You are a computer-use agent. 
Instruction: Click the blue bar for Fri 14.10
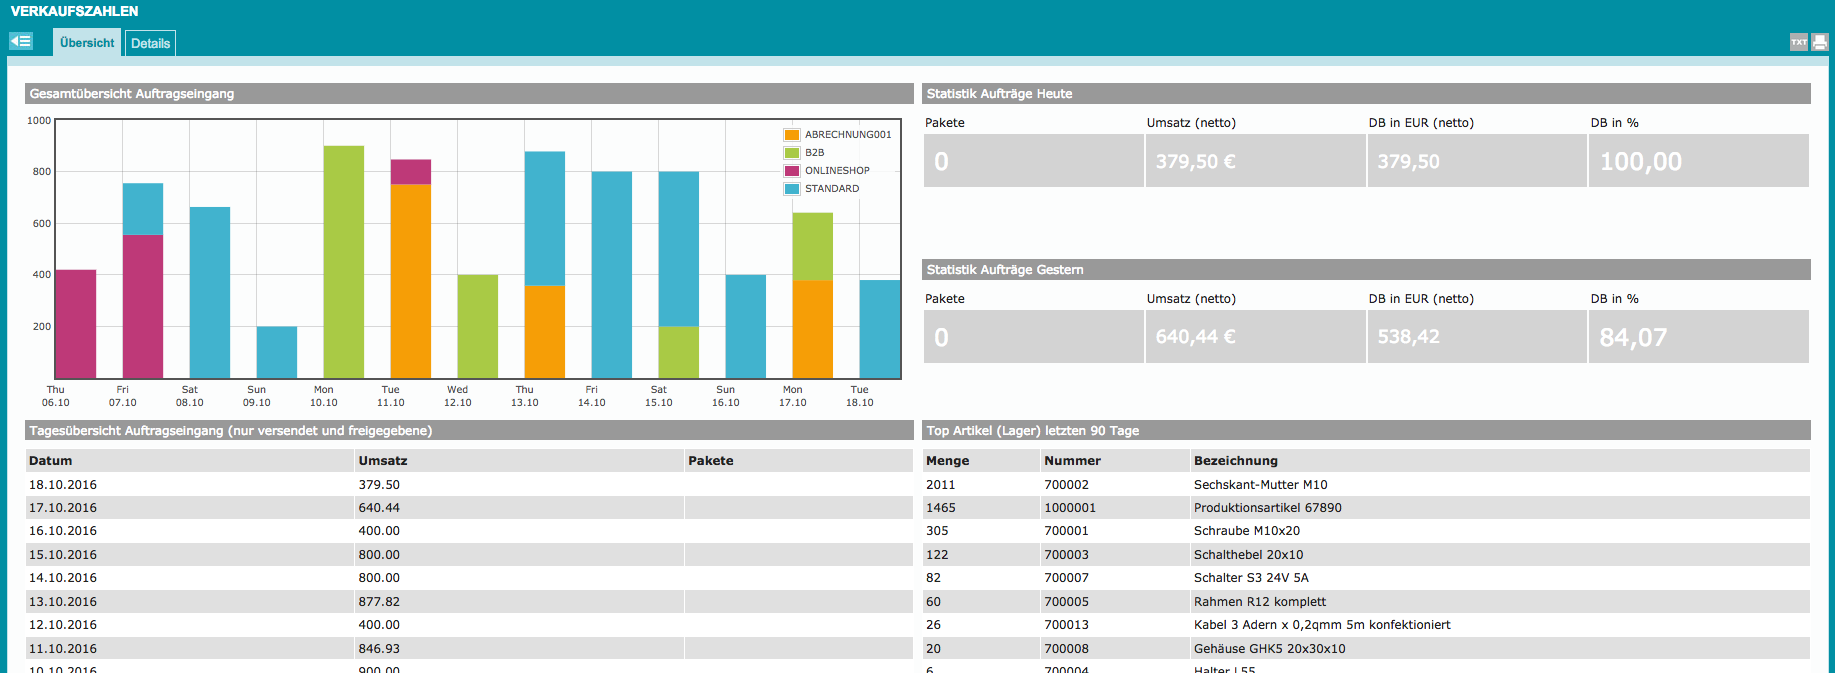611,275
